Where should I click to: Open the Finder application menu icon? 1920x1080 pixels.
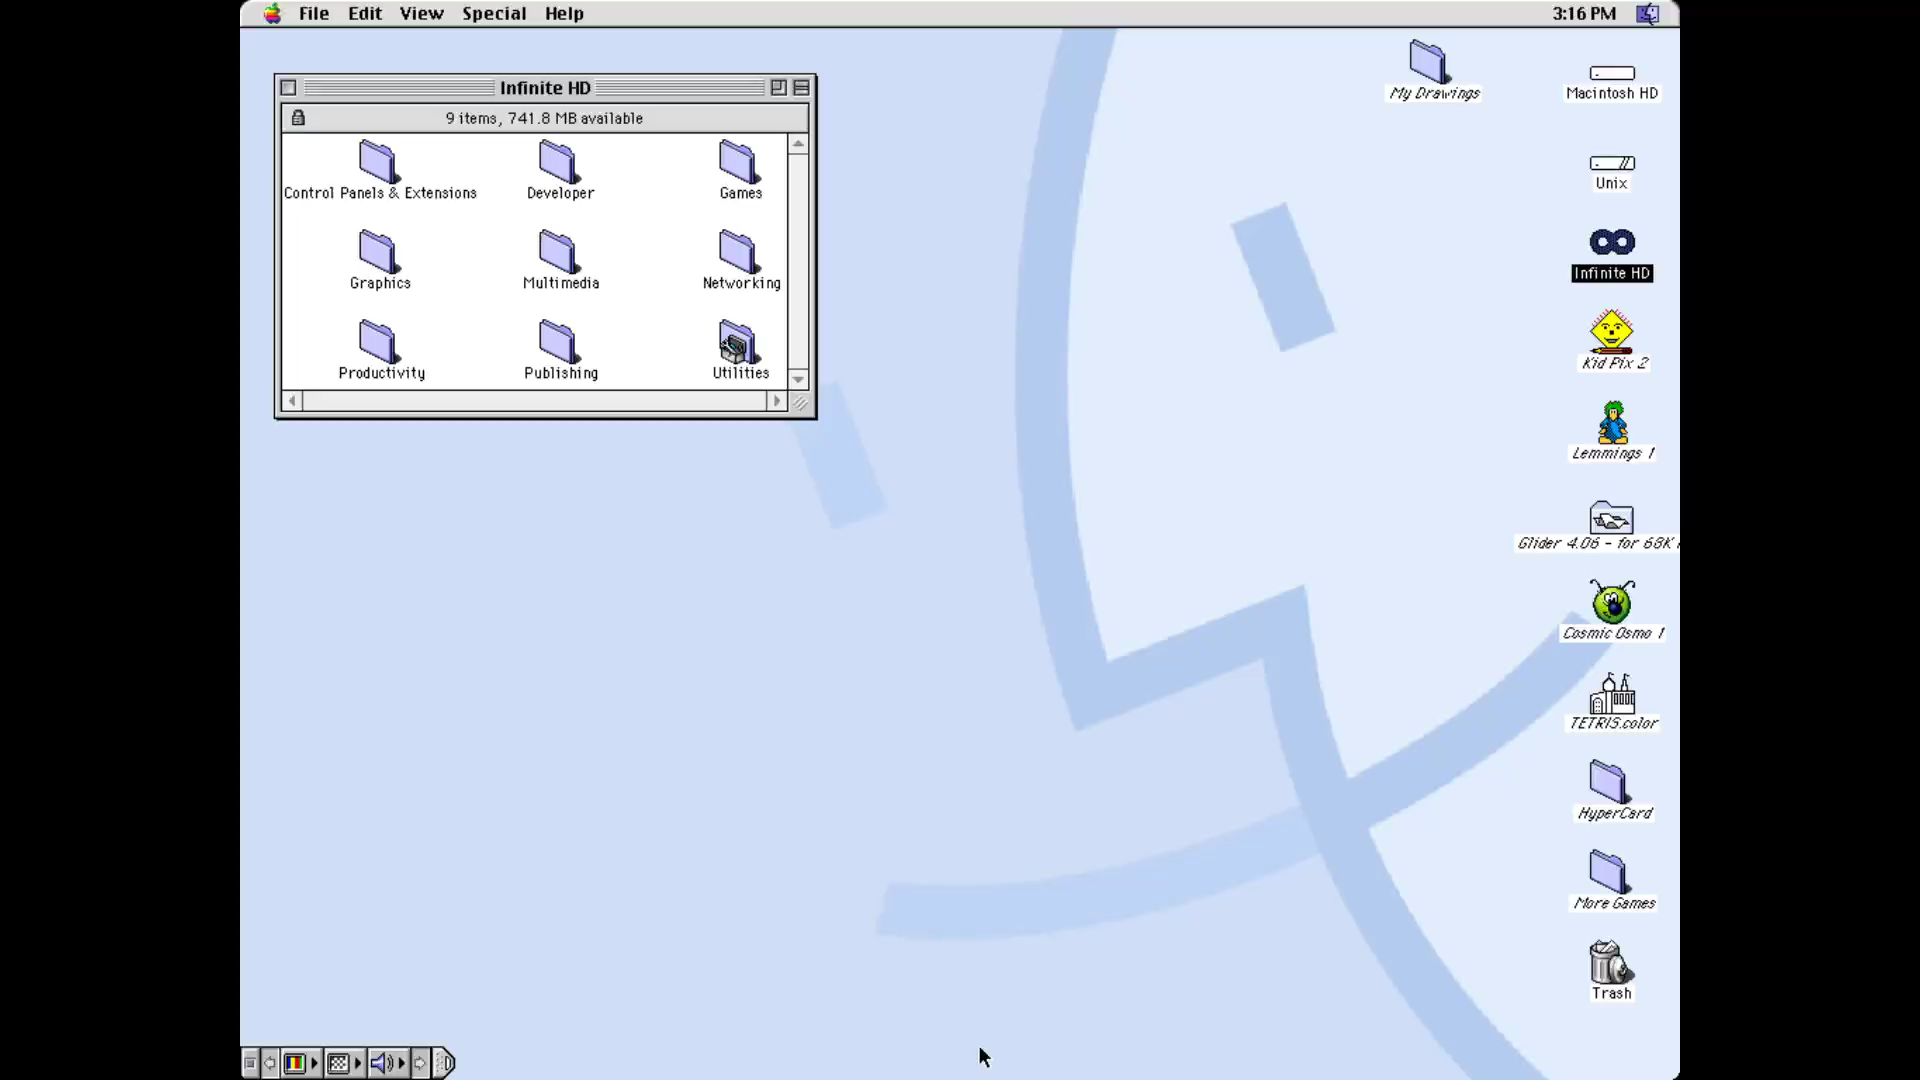(x=1647, y=13)
